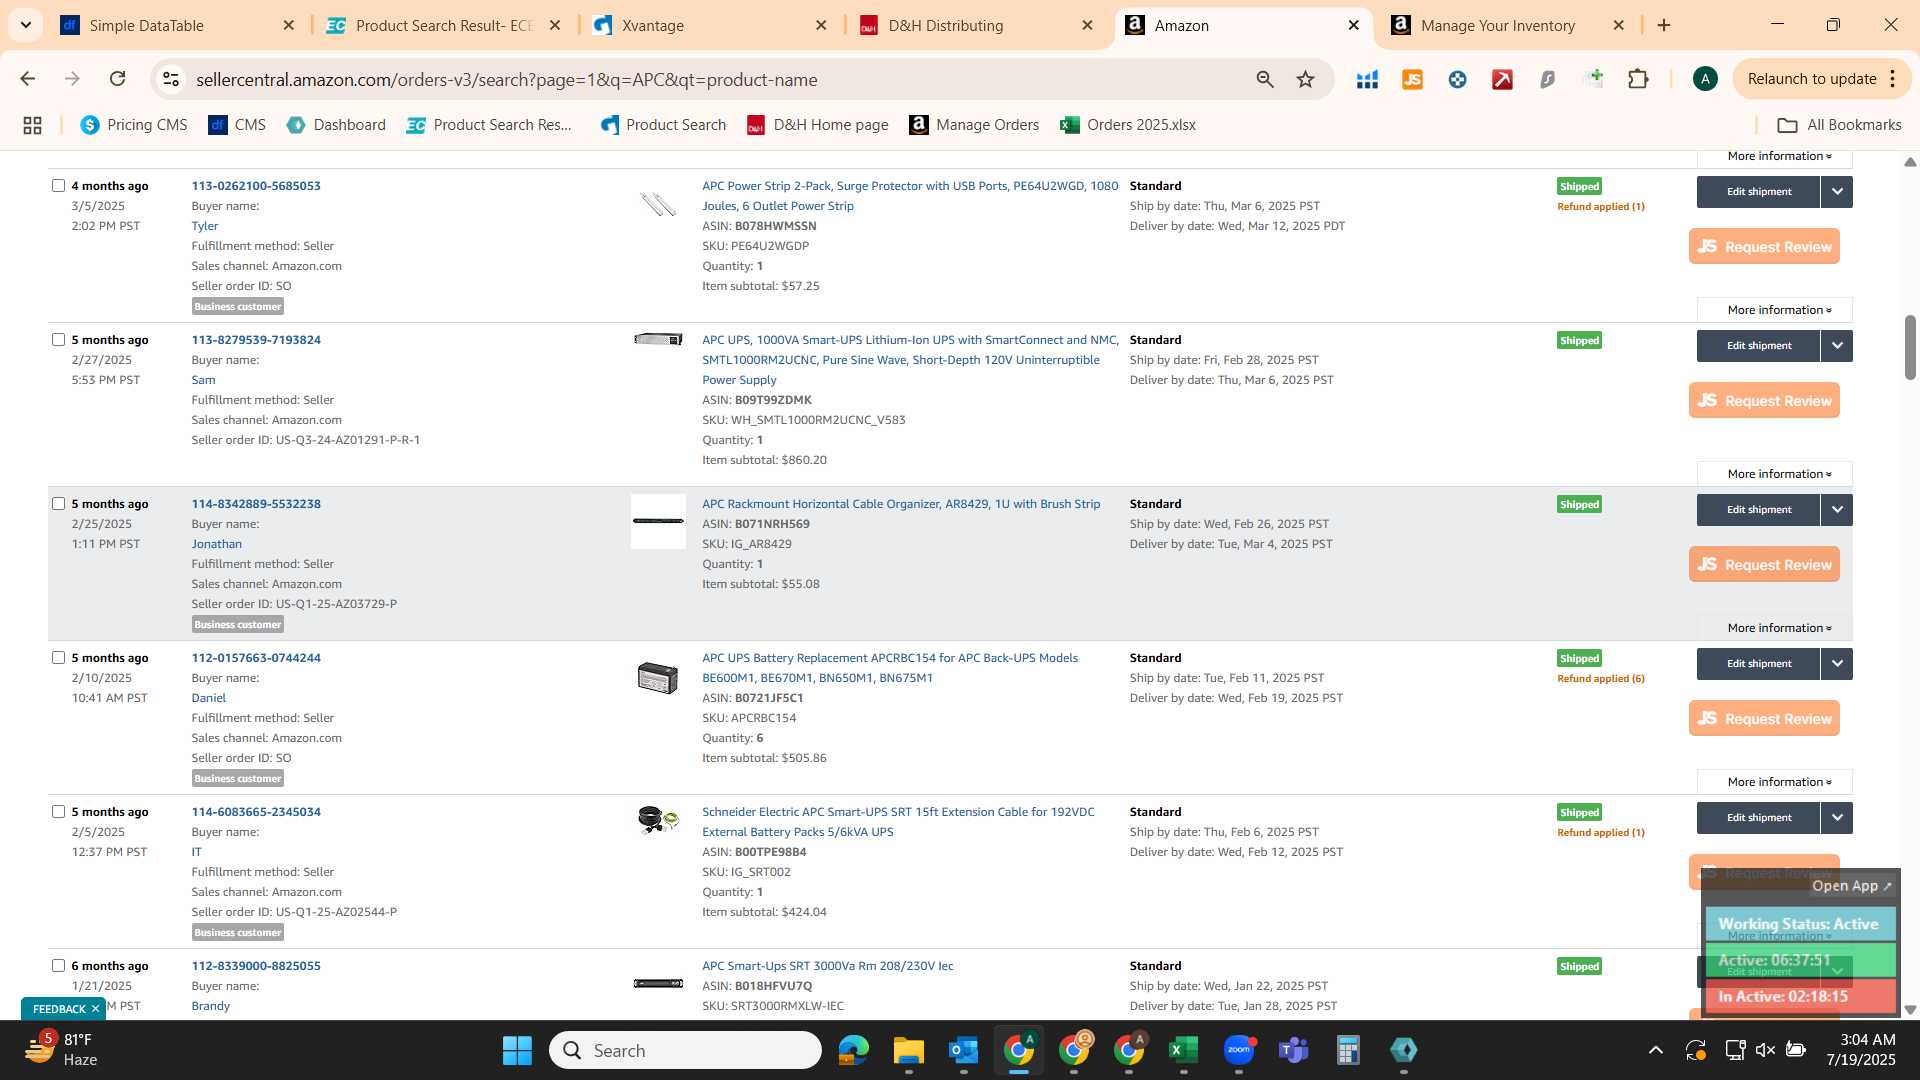Select checkbox for order 113-0262100-5685053
This screenshot has width=1920, height=1080.
(58, 185)
